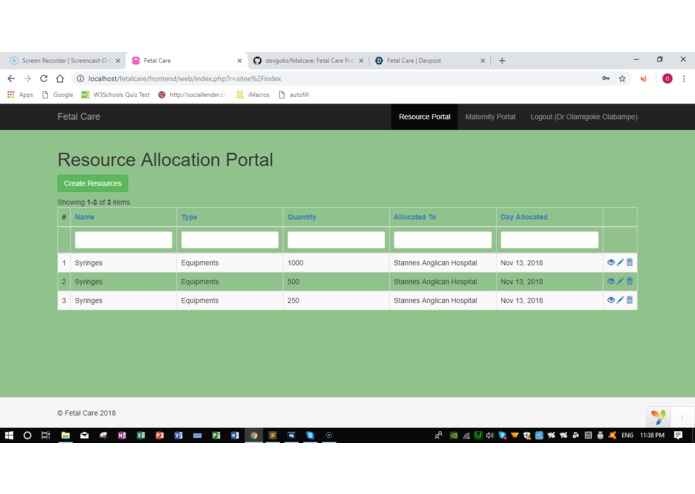Open the Apps bookmarks shortcut
695x494 pixels.
(x=20, y=94)
